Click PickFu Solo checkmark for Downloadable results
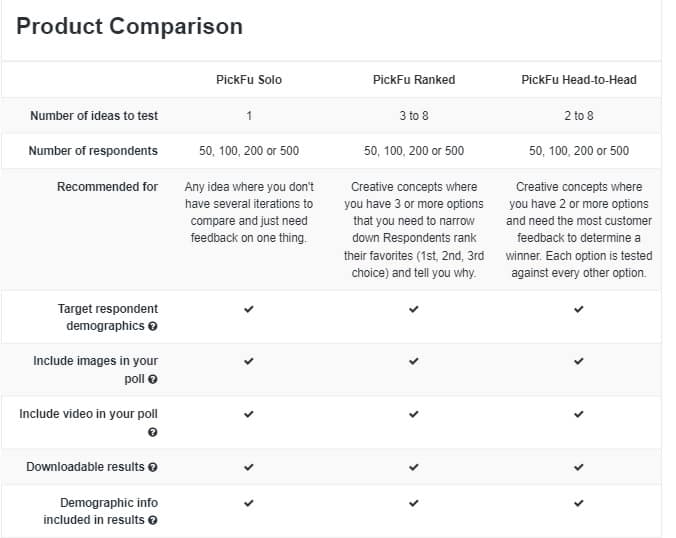The height and width of the screenshot is (538, 676). click(x=249, y=466)
